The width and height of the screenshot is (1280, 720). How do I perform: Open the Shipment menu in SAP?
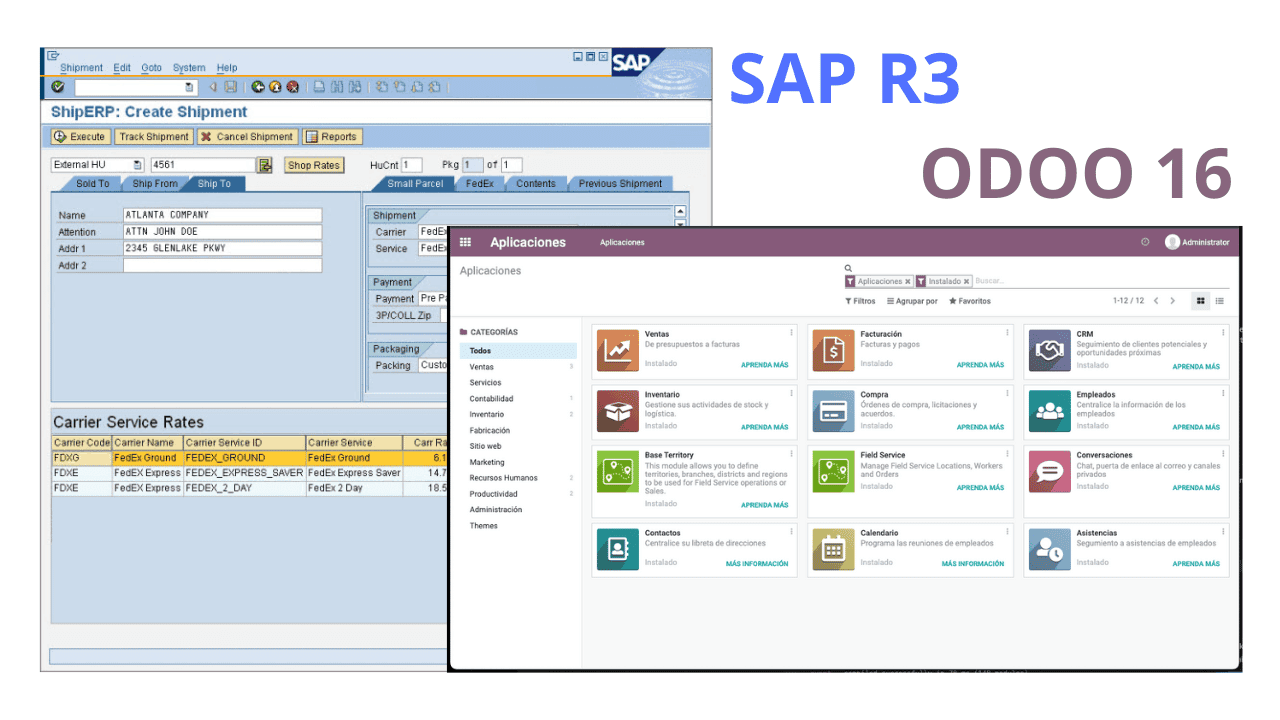point(81,68)
